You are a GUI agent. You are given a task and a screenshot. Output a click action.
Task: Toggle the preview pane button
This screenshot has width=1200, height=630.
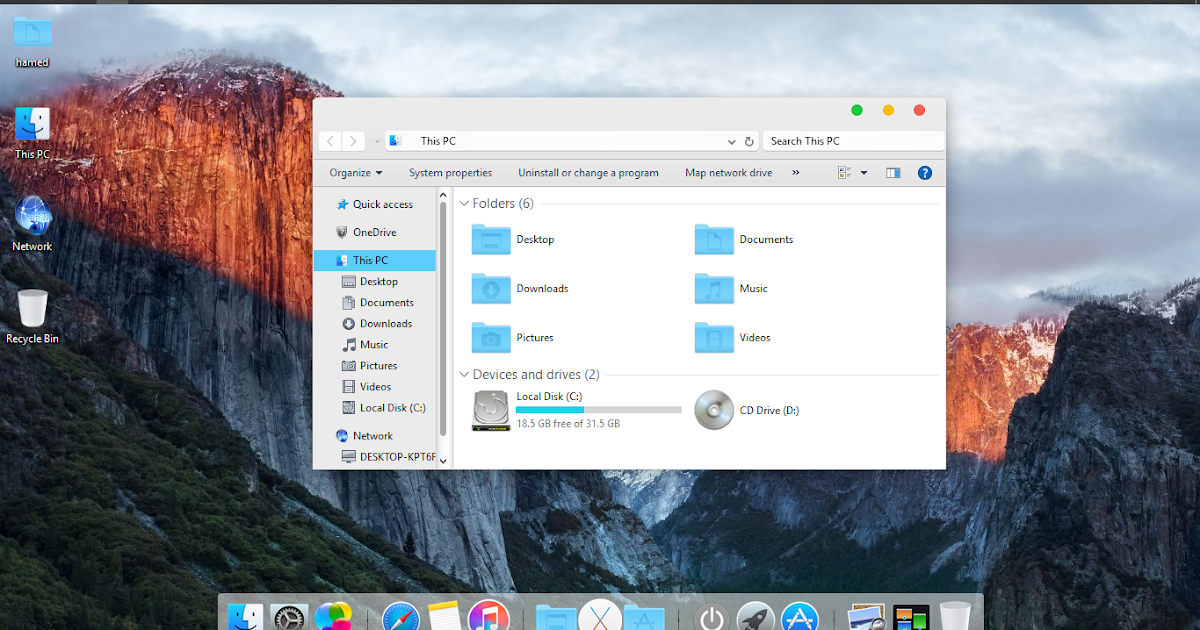[x=893, y=173]
